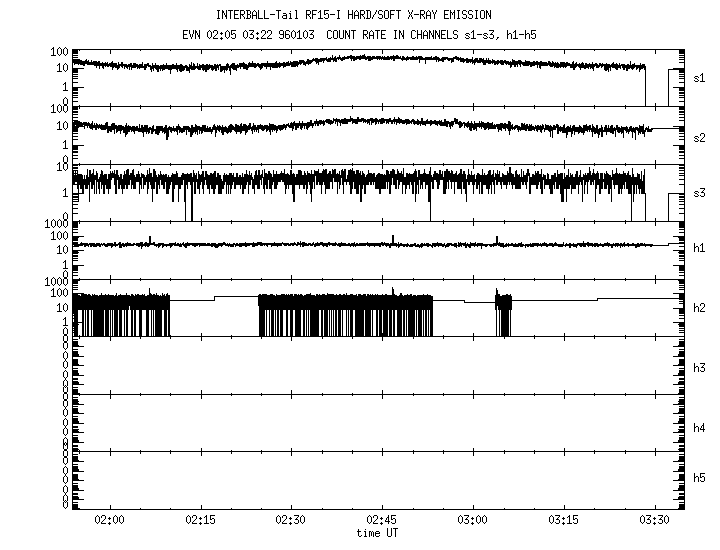The width and height of the screenshot is (720, 550).
Task: Click the 02:45 time axis tick label
Action: (x=382, y=520)
